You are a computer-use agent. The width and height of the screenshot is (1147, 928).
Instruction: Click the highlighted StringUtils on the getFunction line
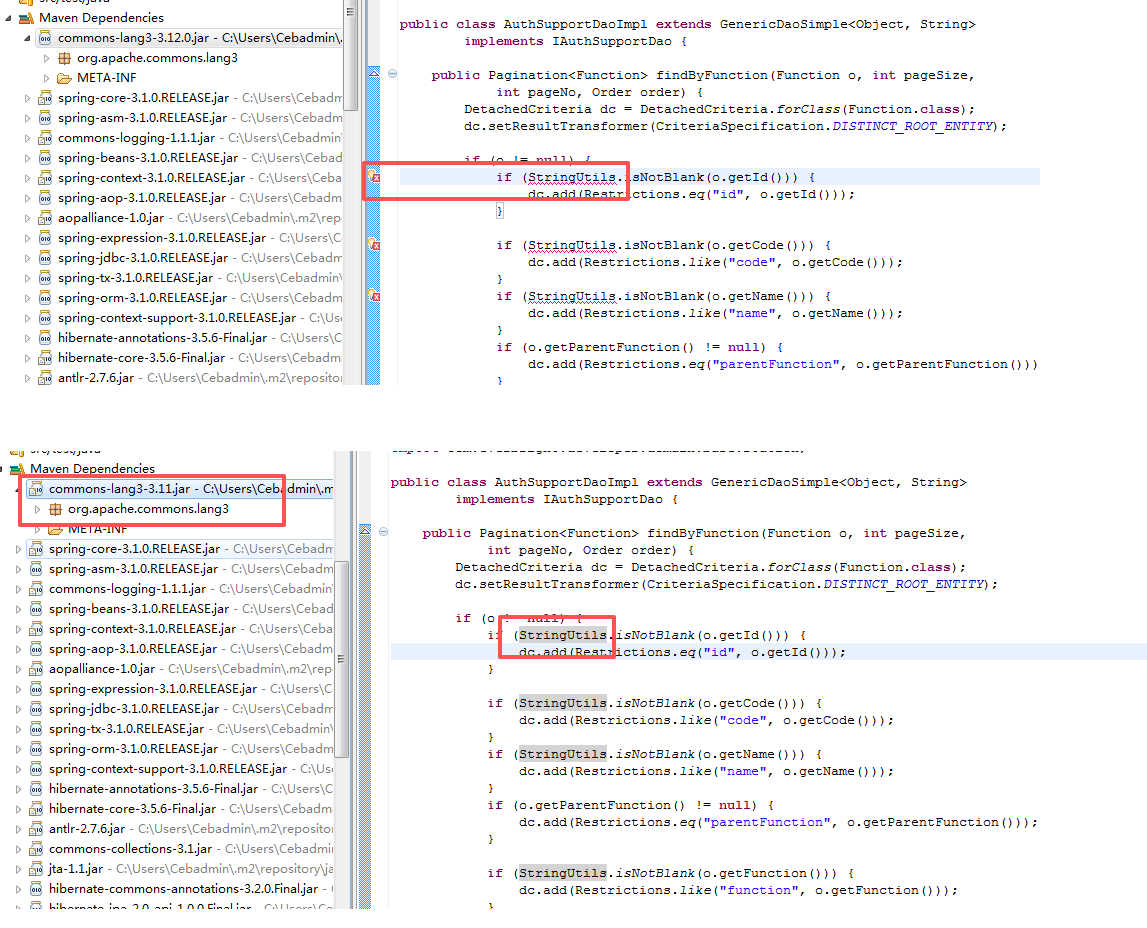(563, 873)
